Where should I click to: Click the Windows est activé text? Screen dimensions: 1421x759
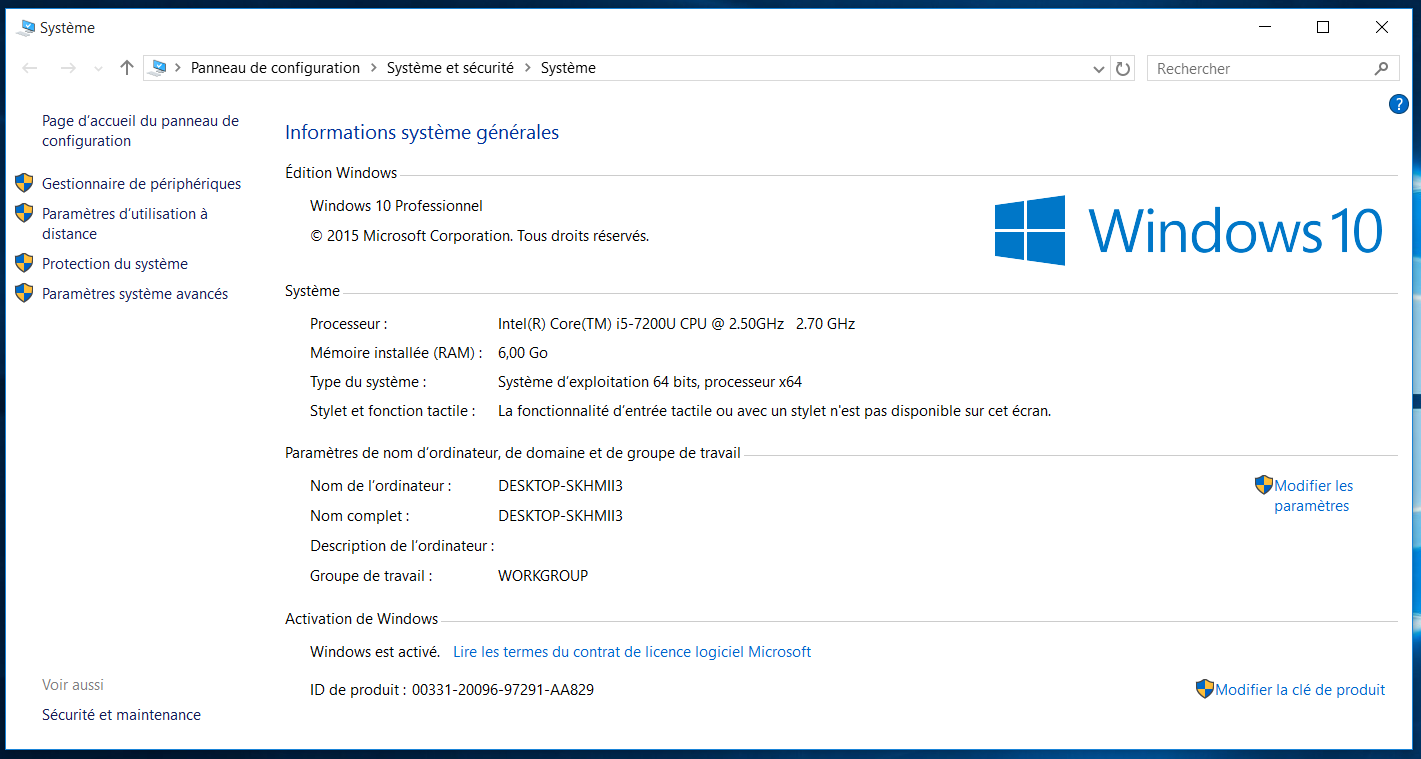point(375,652)
